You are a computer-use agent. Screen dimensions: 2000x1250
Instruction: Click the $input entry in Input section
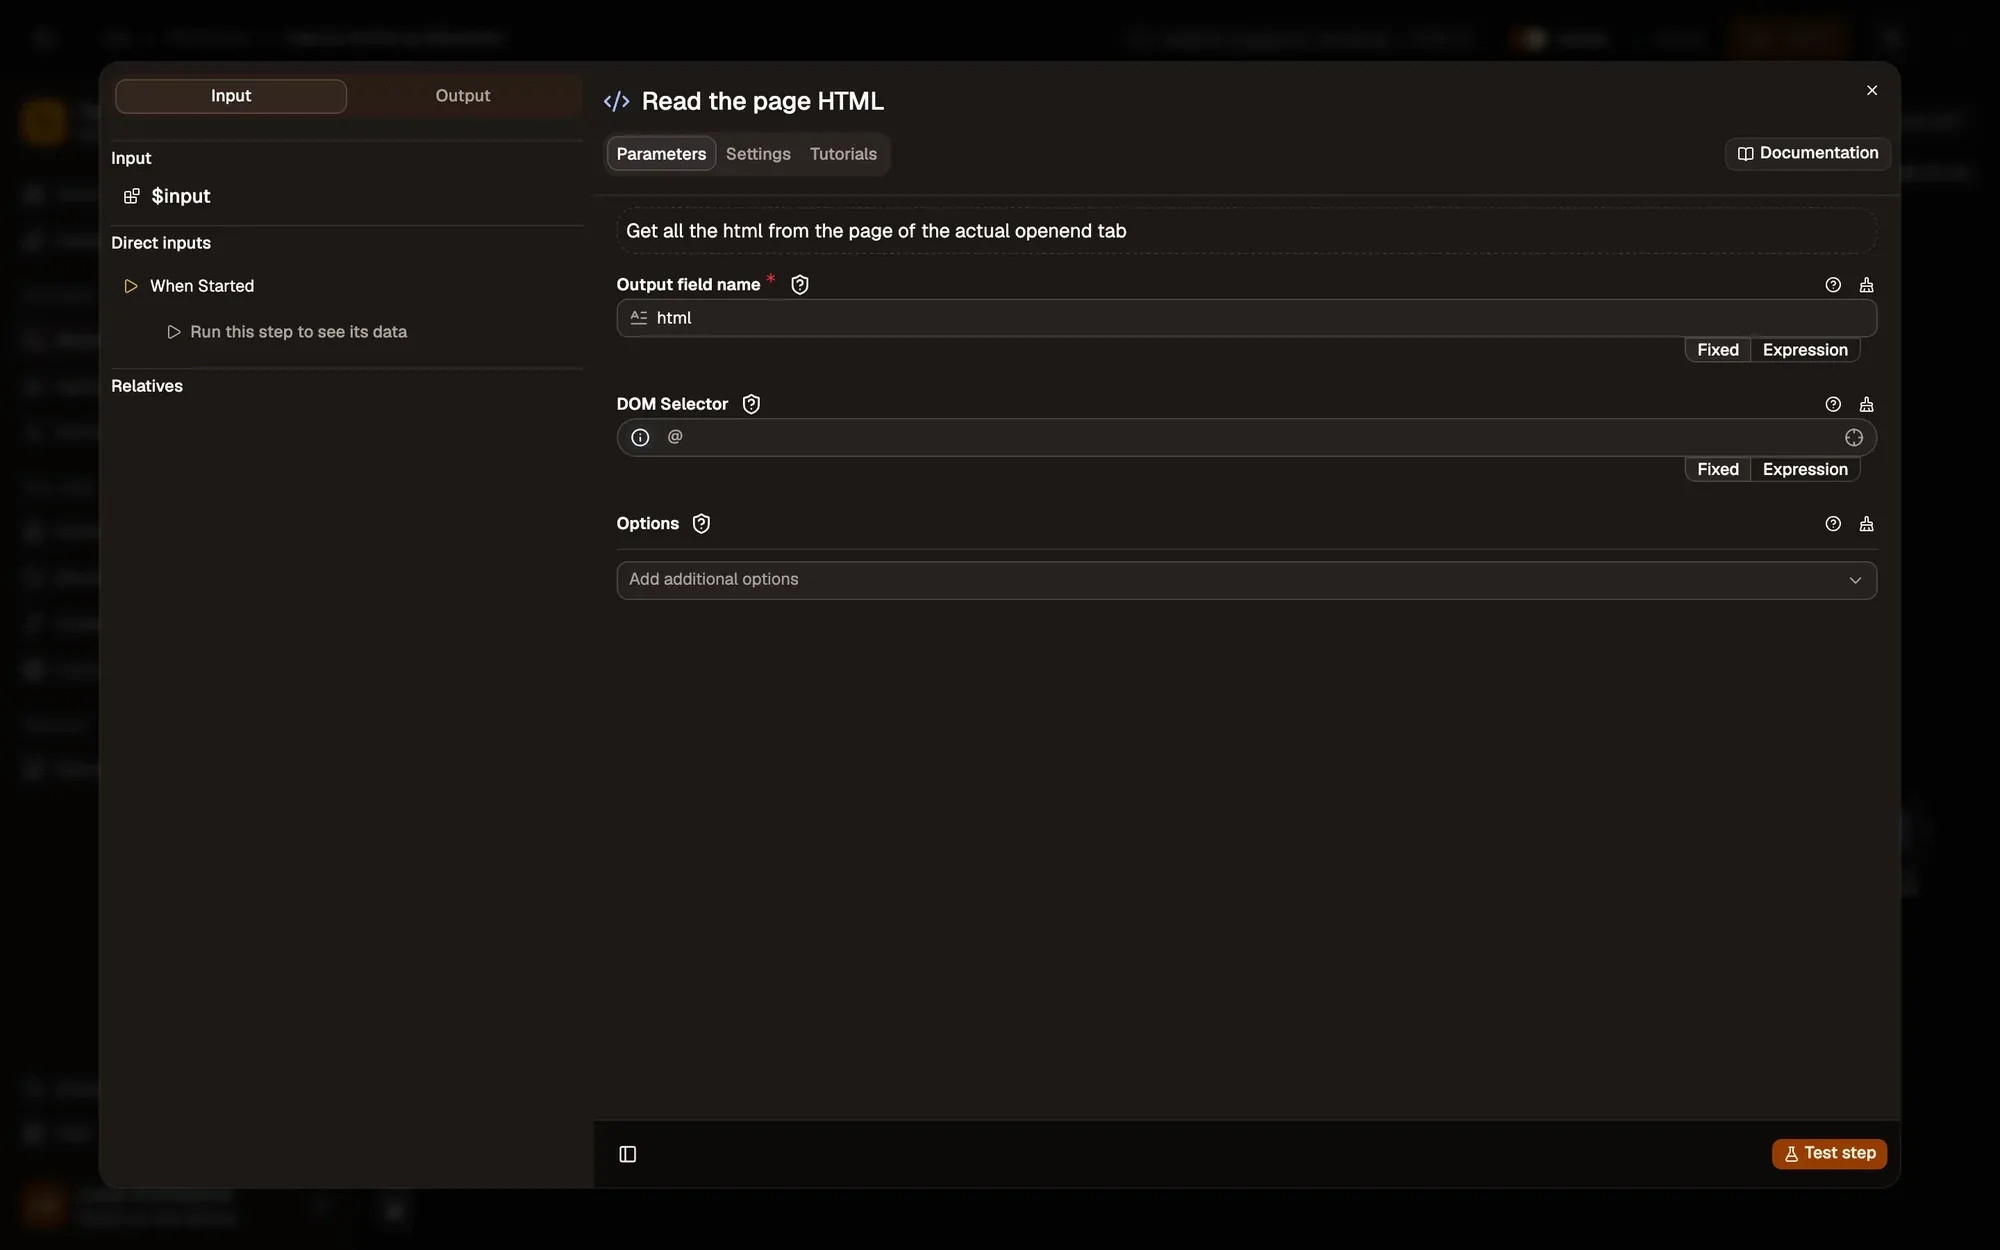180,196
